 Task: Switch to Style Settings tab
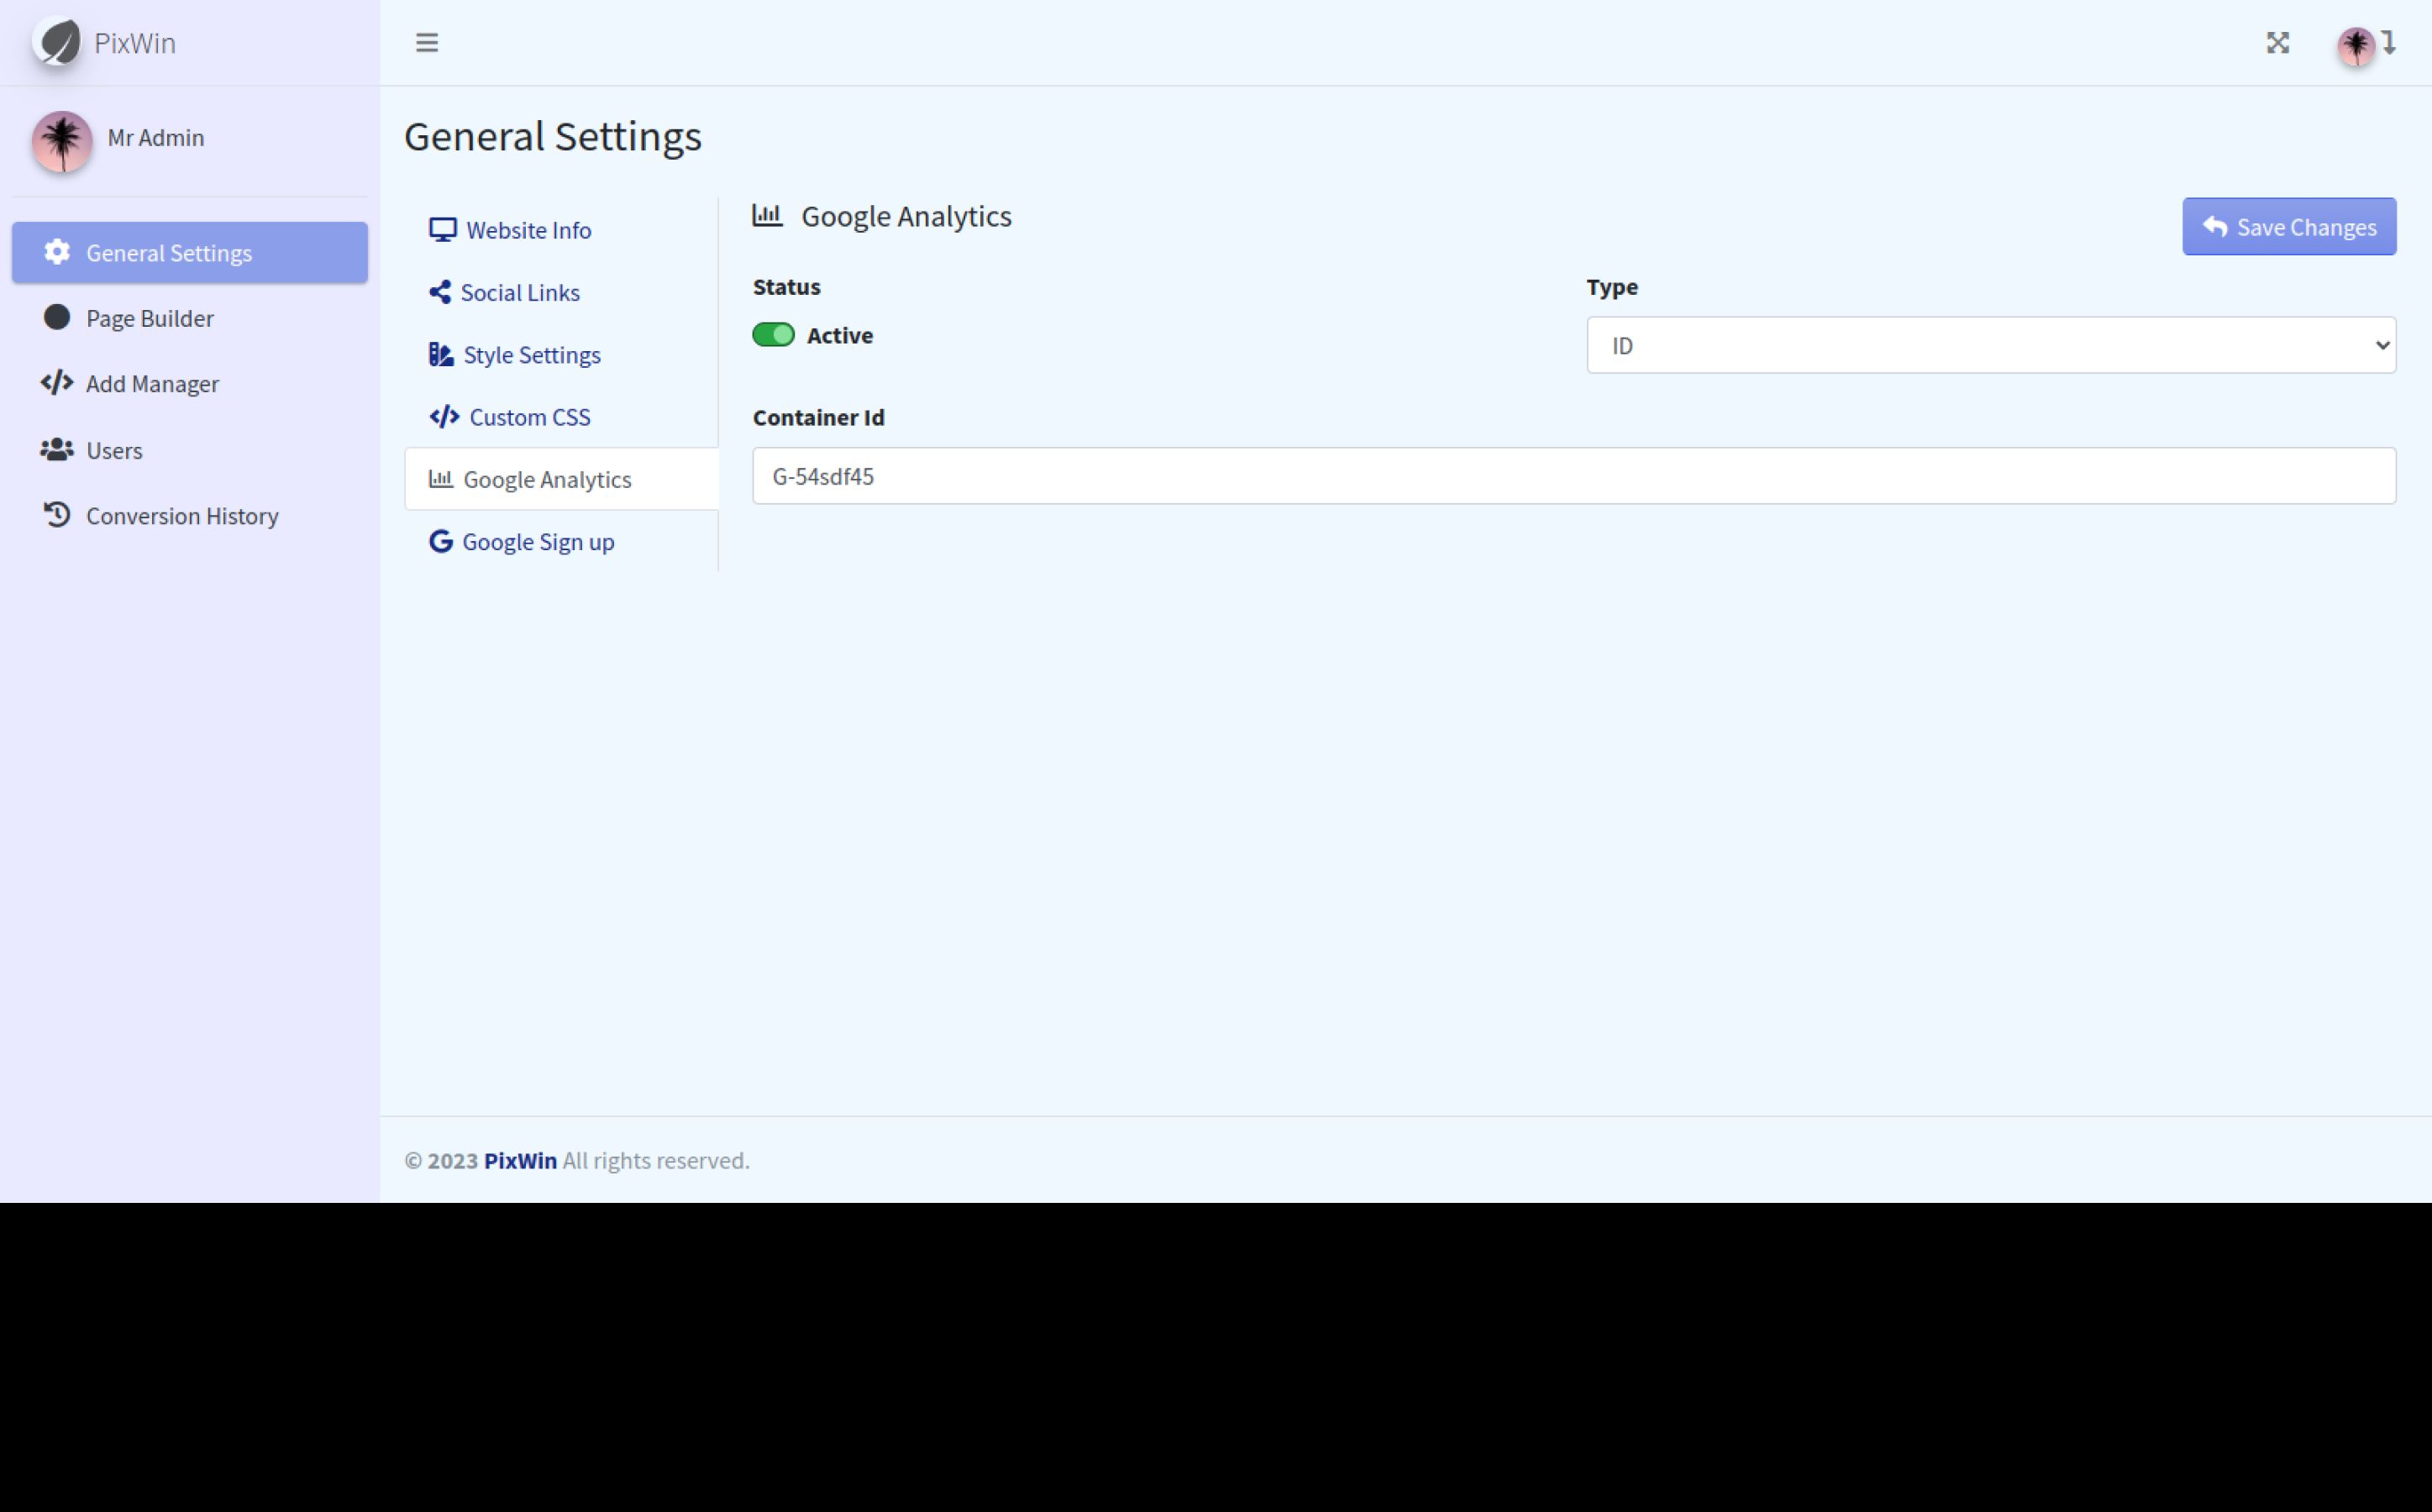[561, 355]
